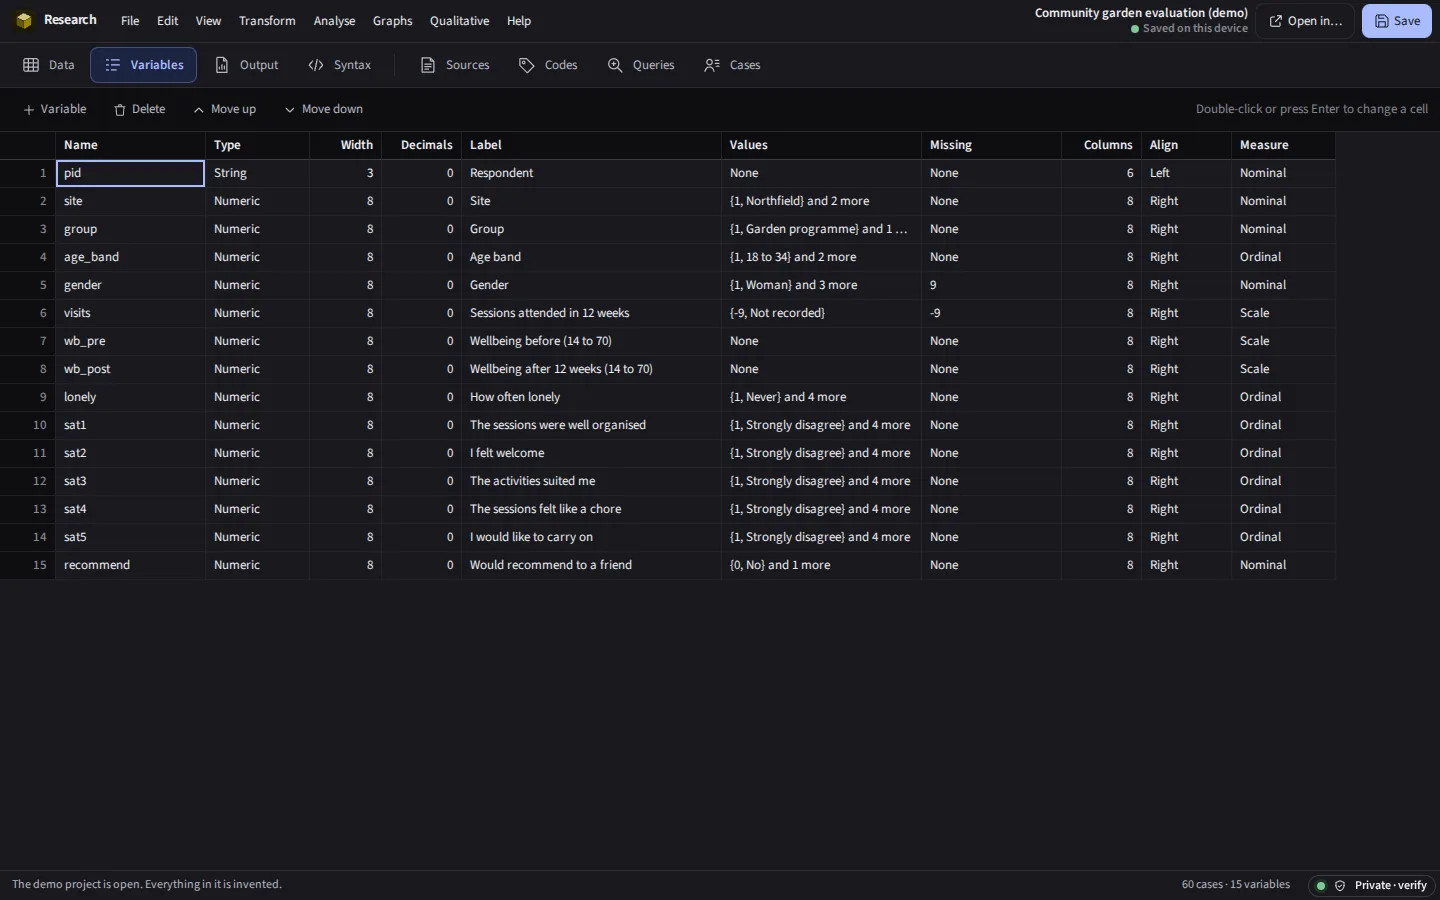Delete the selected variable

[140, 109]
